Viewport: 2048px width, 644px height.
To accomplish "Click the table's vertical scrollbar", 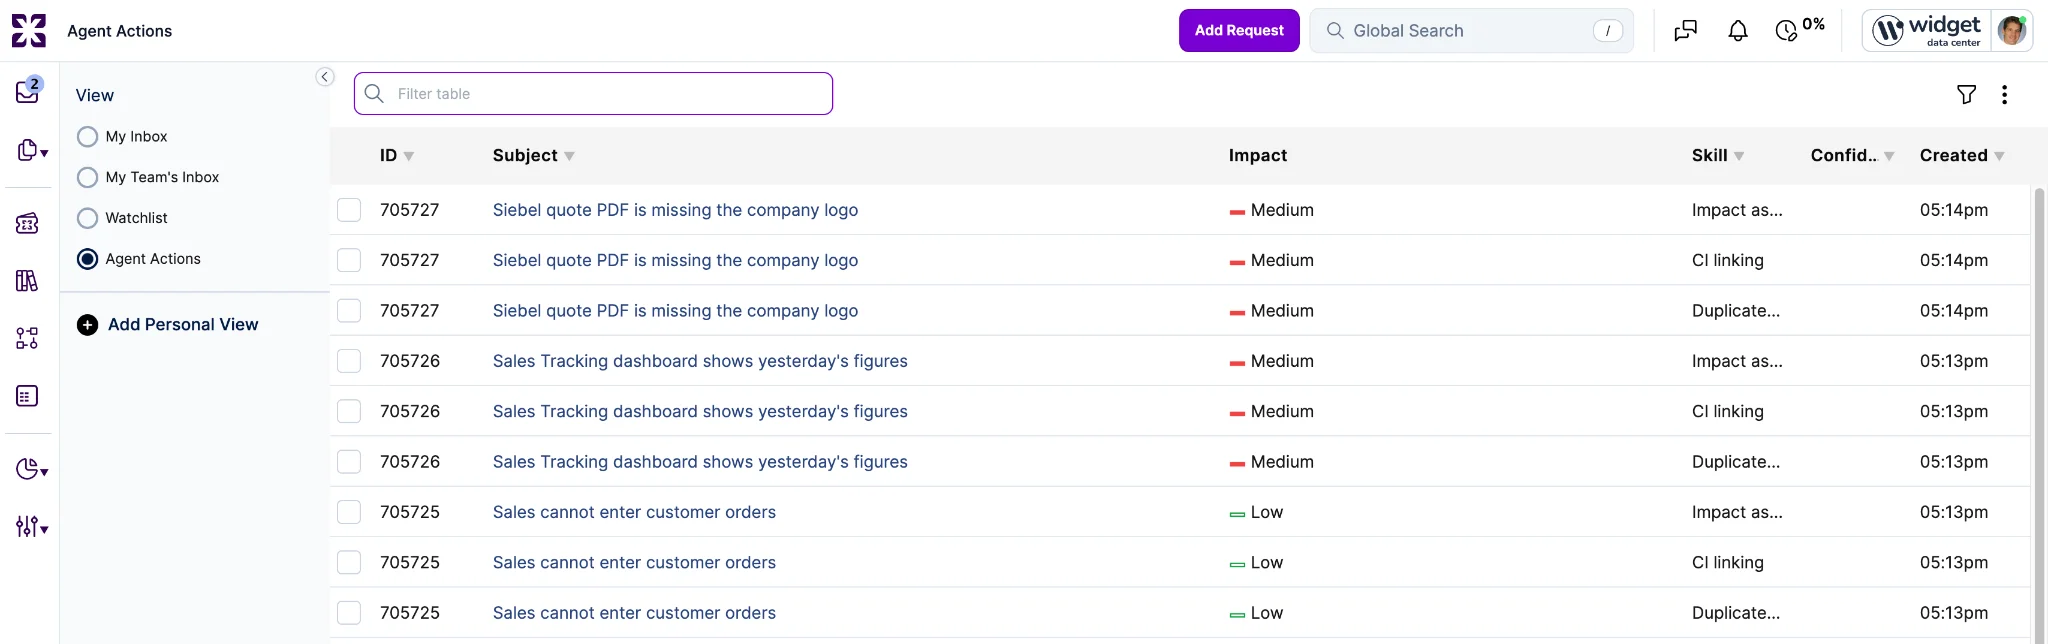I will 2039,414.
